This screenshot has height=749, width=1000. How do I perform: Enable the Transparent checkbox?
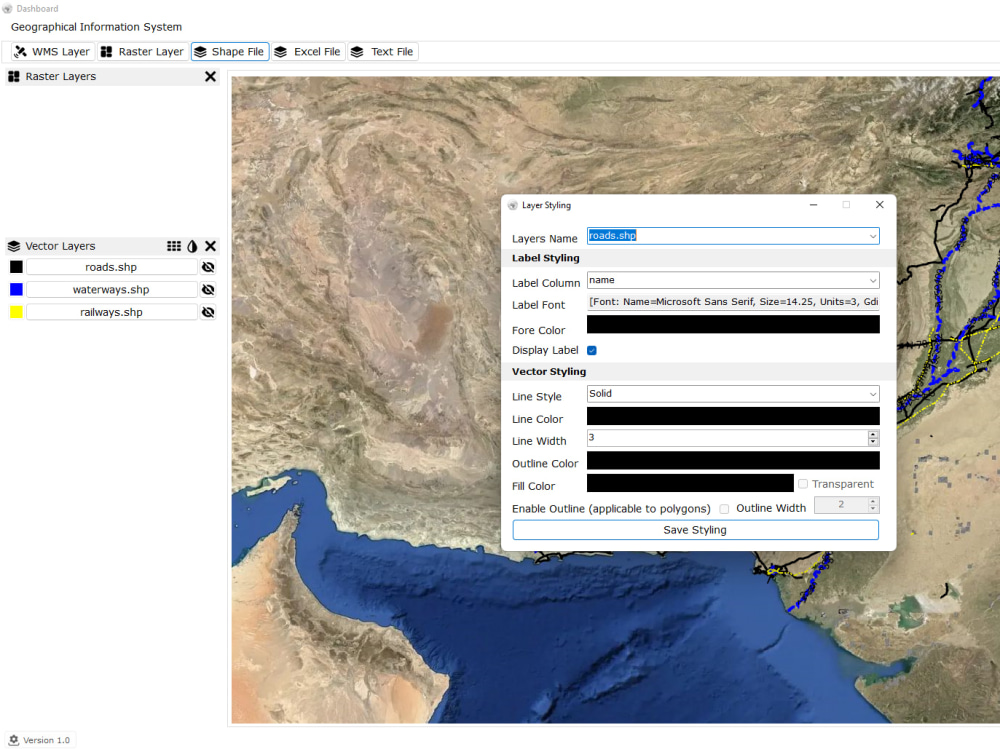803,484
